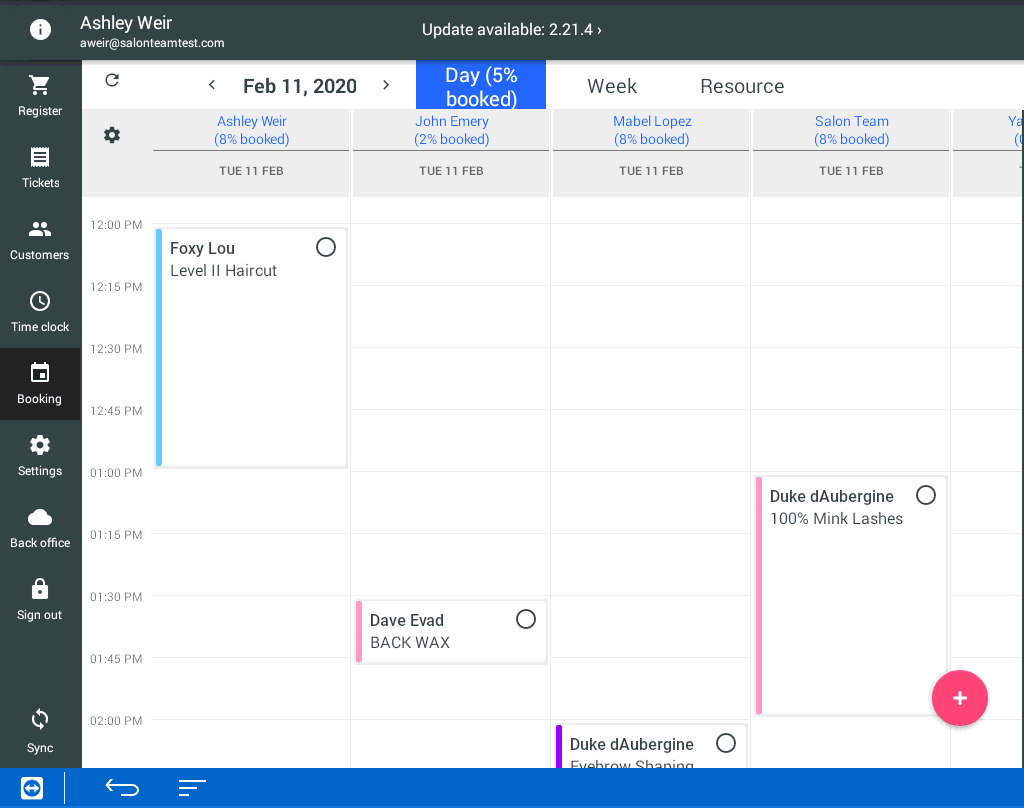Screen dimensions: 1024x808
Task: Switch to the Week view tab
Action: pyautogui.click(x=612, y=86)
